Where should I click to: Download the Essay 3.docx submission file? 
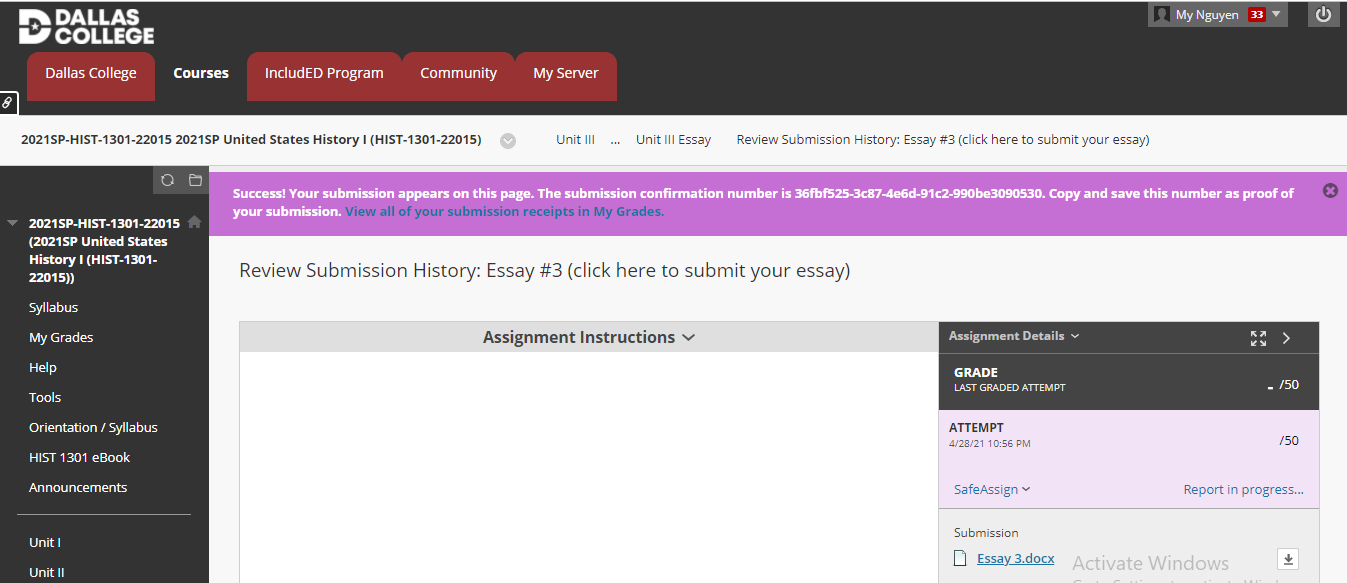tap(1288, 559)
